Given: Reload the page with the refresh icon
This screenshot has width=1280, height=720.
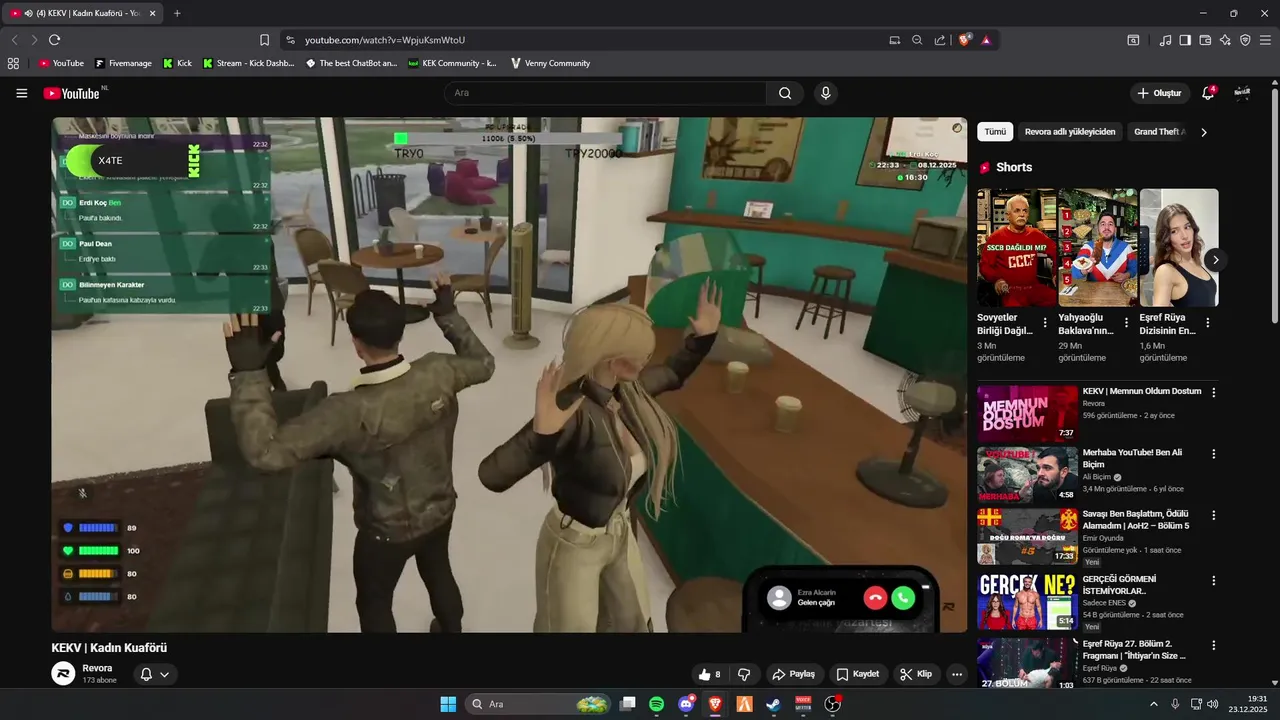Looking at the screenshot, I should 54,40.
